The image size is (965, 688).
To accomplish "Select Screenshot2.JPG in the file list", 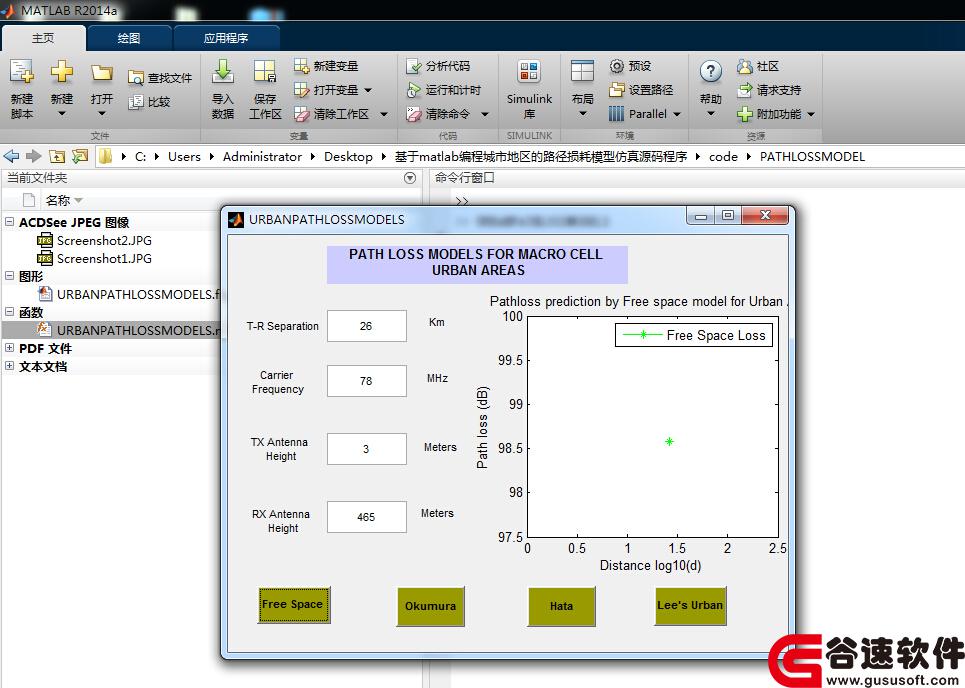I will point(104,241).
